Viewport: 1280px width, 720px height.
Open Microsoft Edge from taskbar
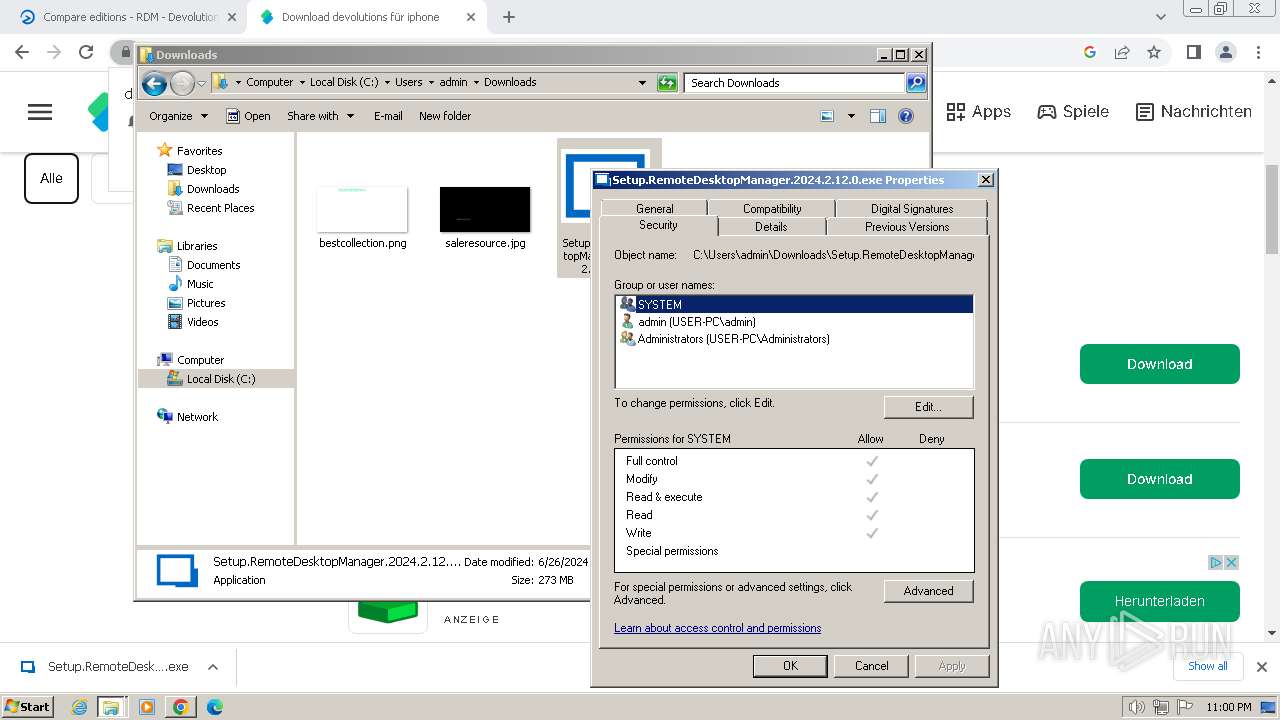(214, 707)
